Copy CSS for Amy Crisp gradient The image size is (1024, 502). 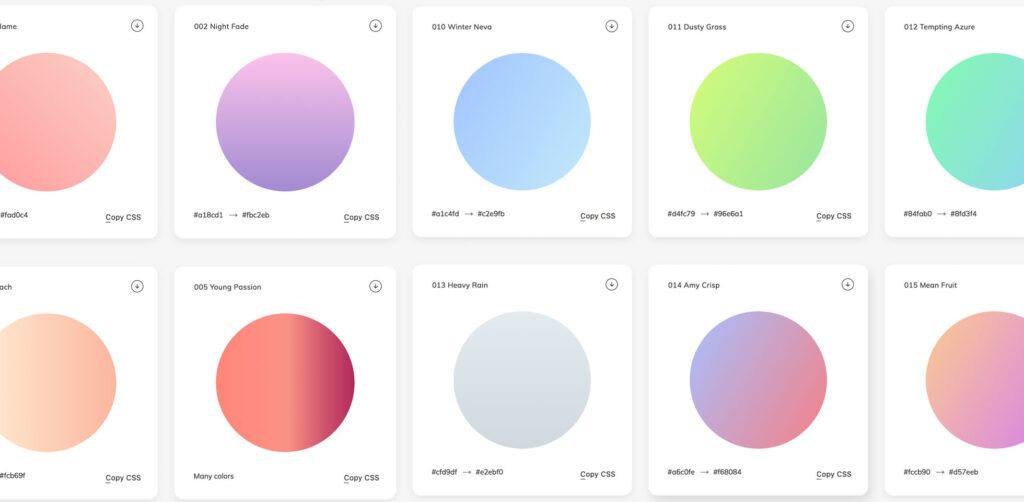click(834, 475)
